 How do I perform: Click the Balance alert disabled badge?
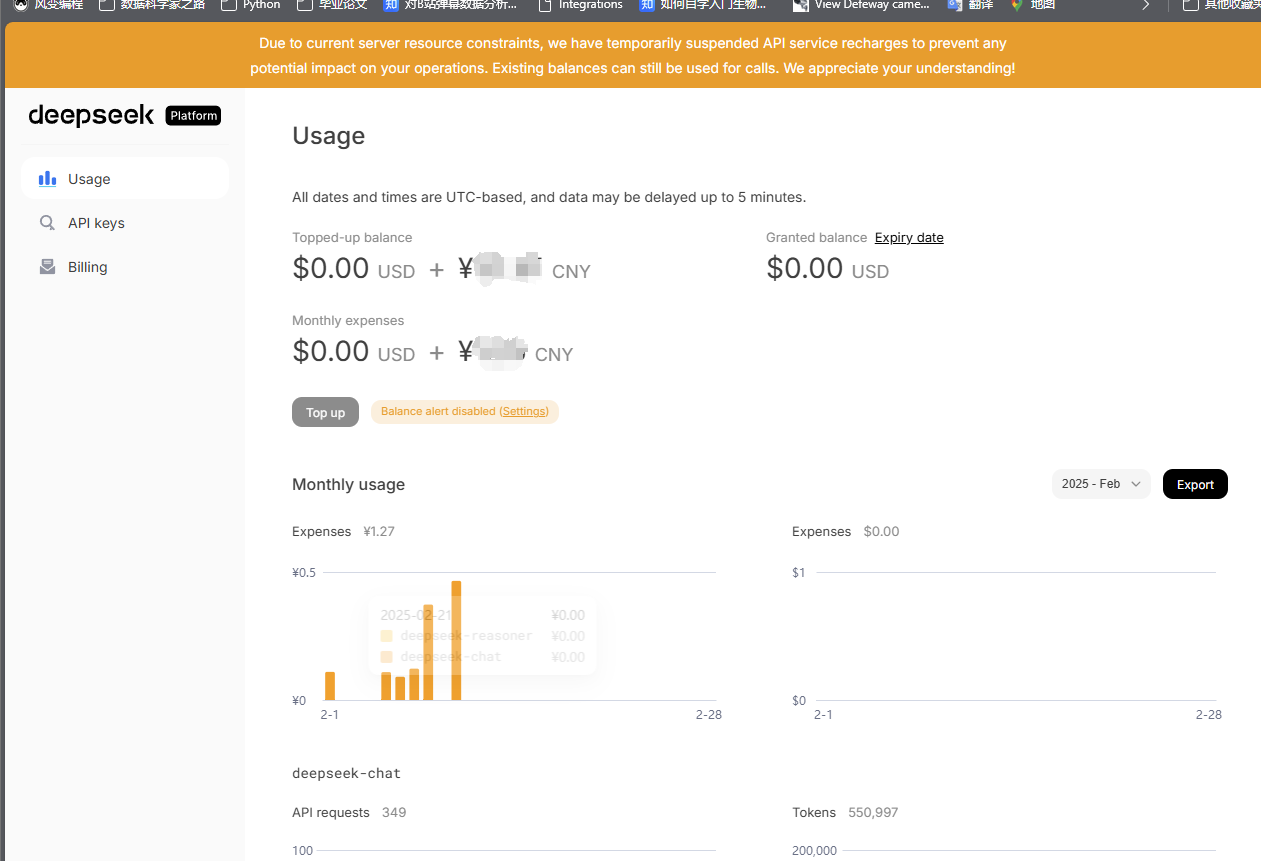(x=465, y=411)
